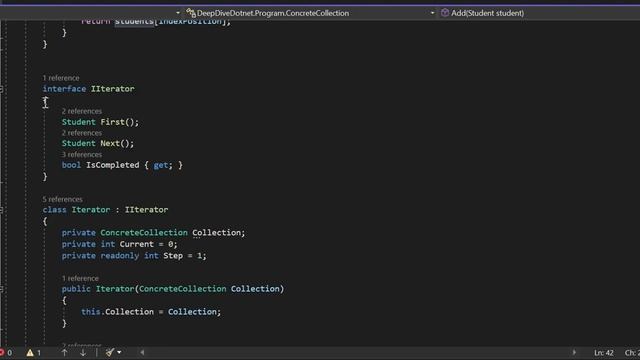This screenshot has width=640, height=360.
Task: Open the '5 references' CodeLens above class Iterator
Action: [62, 199]
